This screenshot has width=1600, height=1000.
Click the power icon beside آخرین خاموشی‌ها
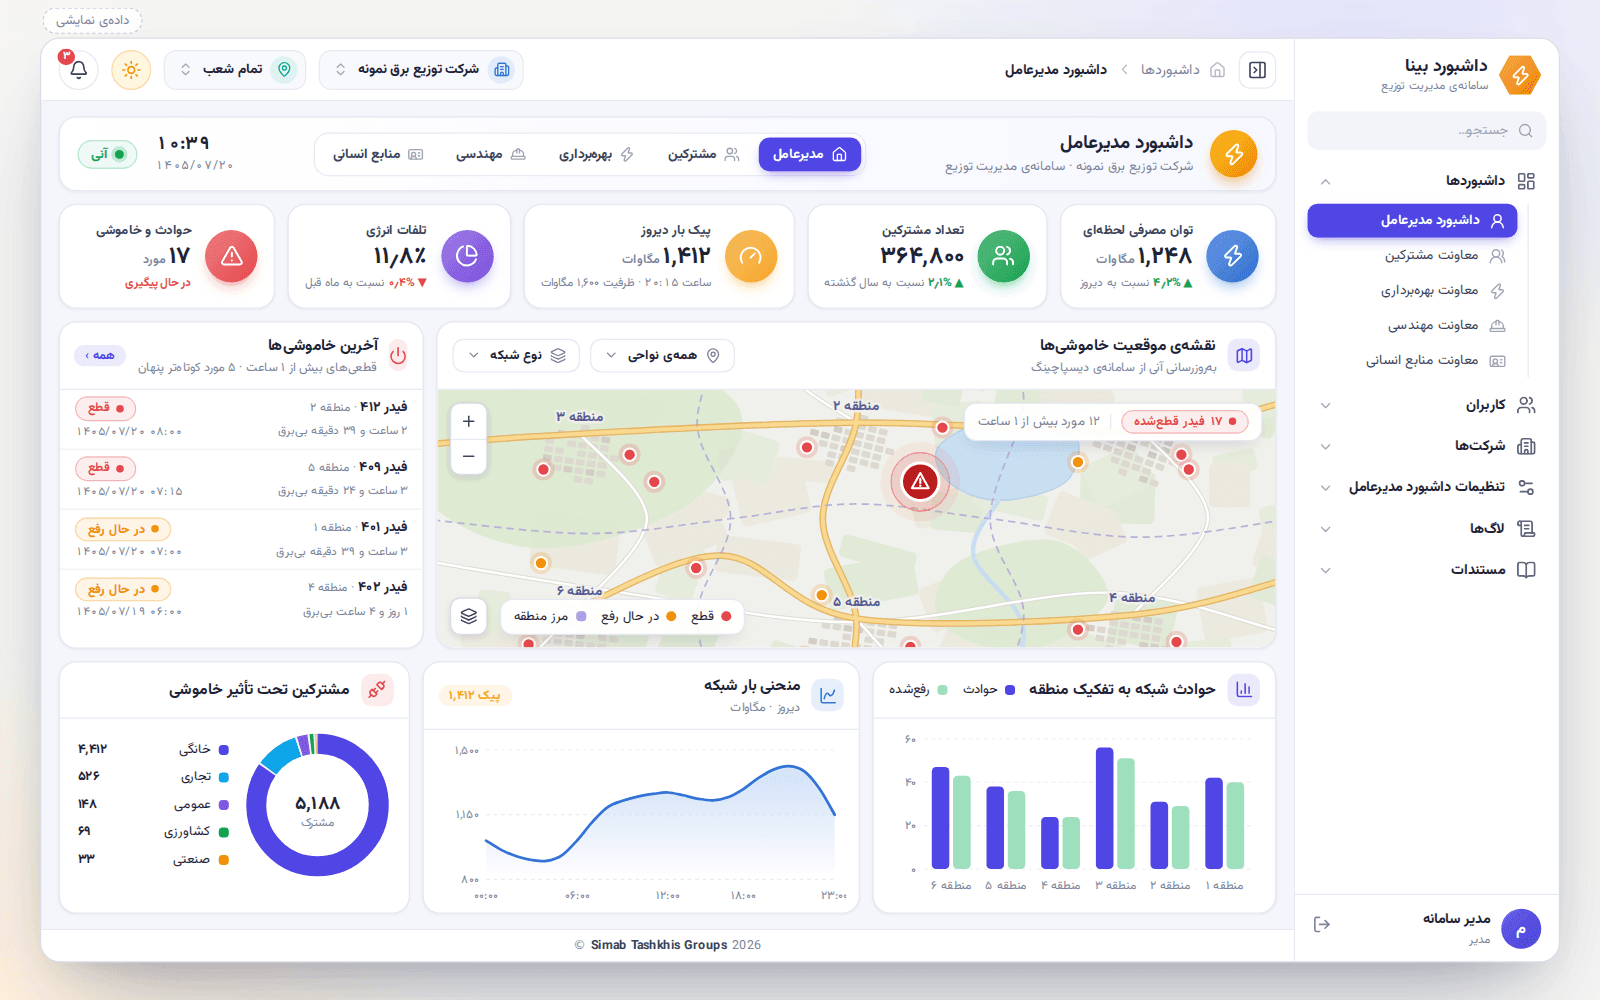click(x=398, y=354)
